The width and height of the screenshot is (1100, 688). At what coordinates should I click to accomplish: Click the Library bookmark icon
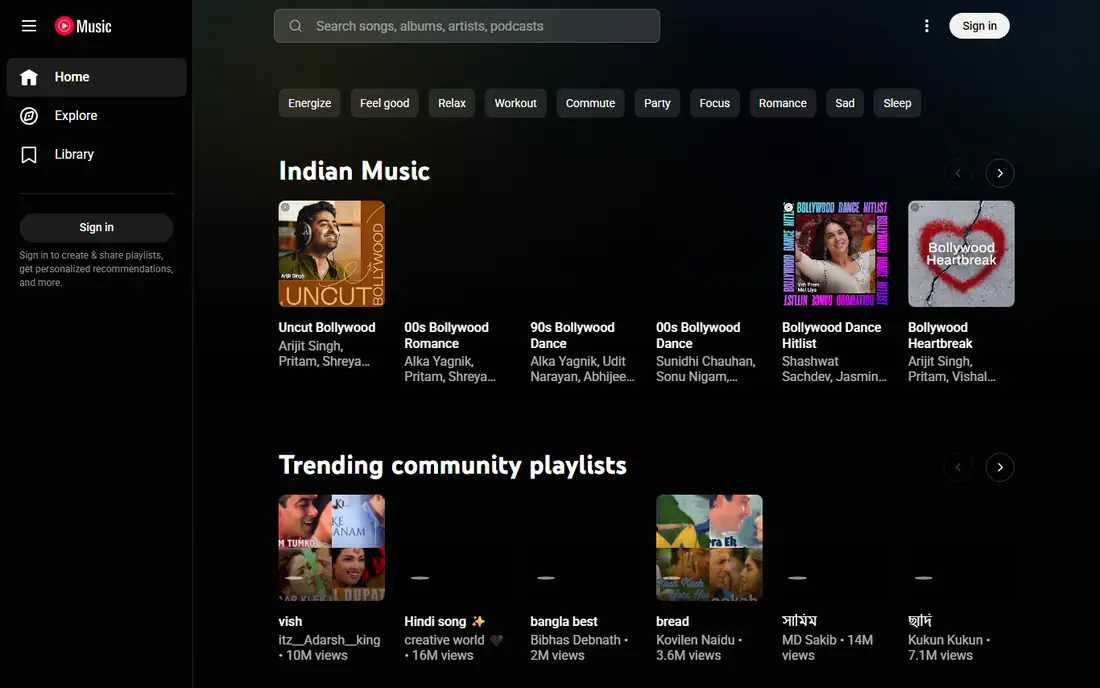coord(29,154)
